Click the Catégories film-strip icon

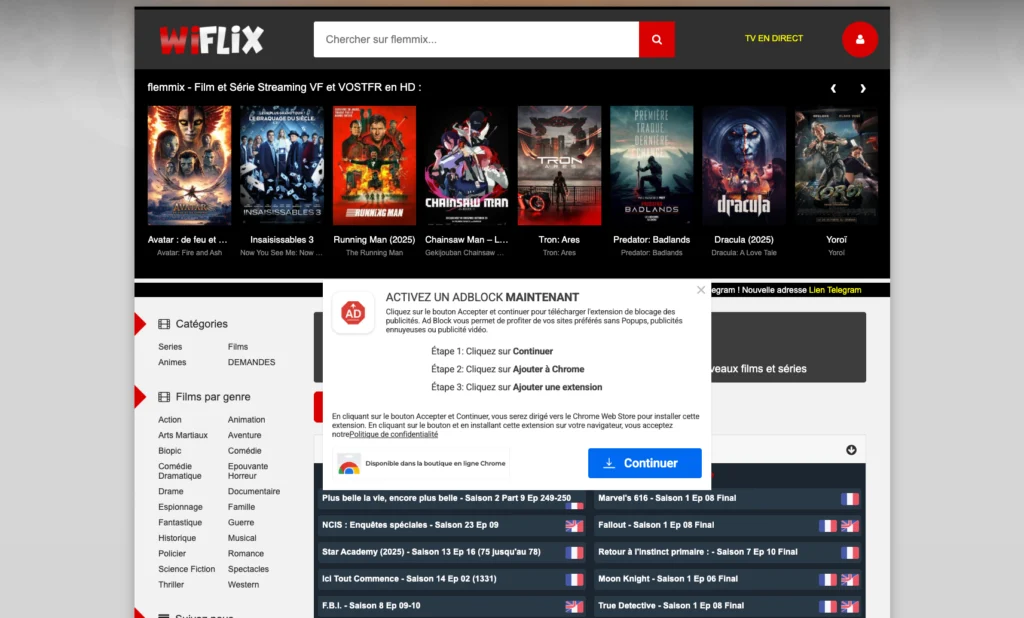click(164, 324)
